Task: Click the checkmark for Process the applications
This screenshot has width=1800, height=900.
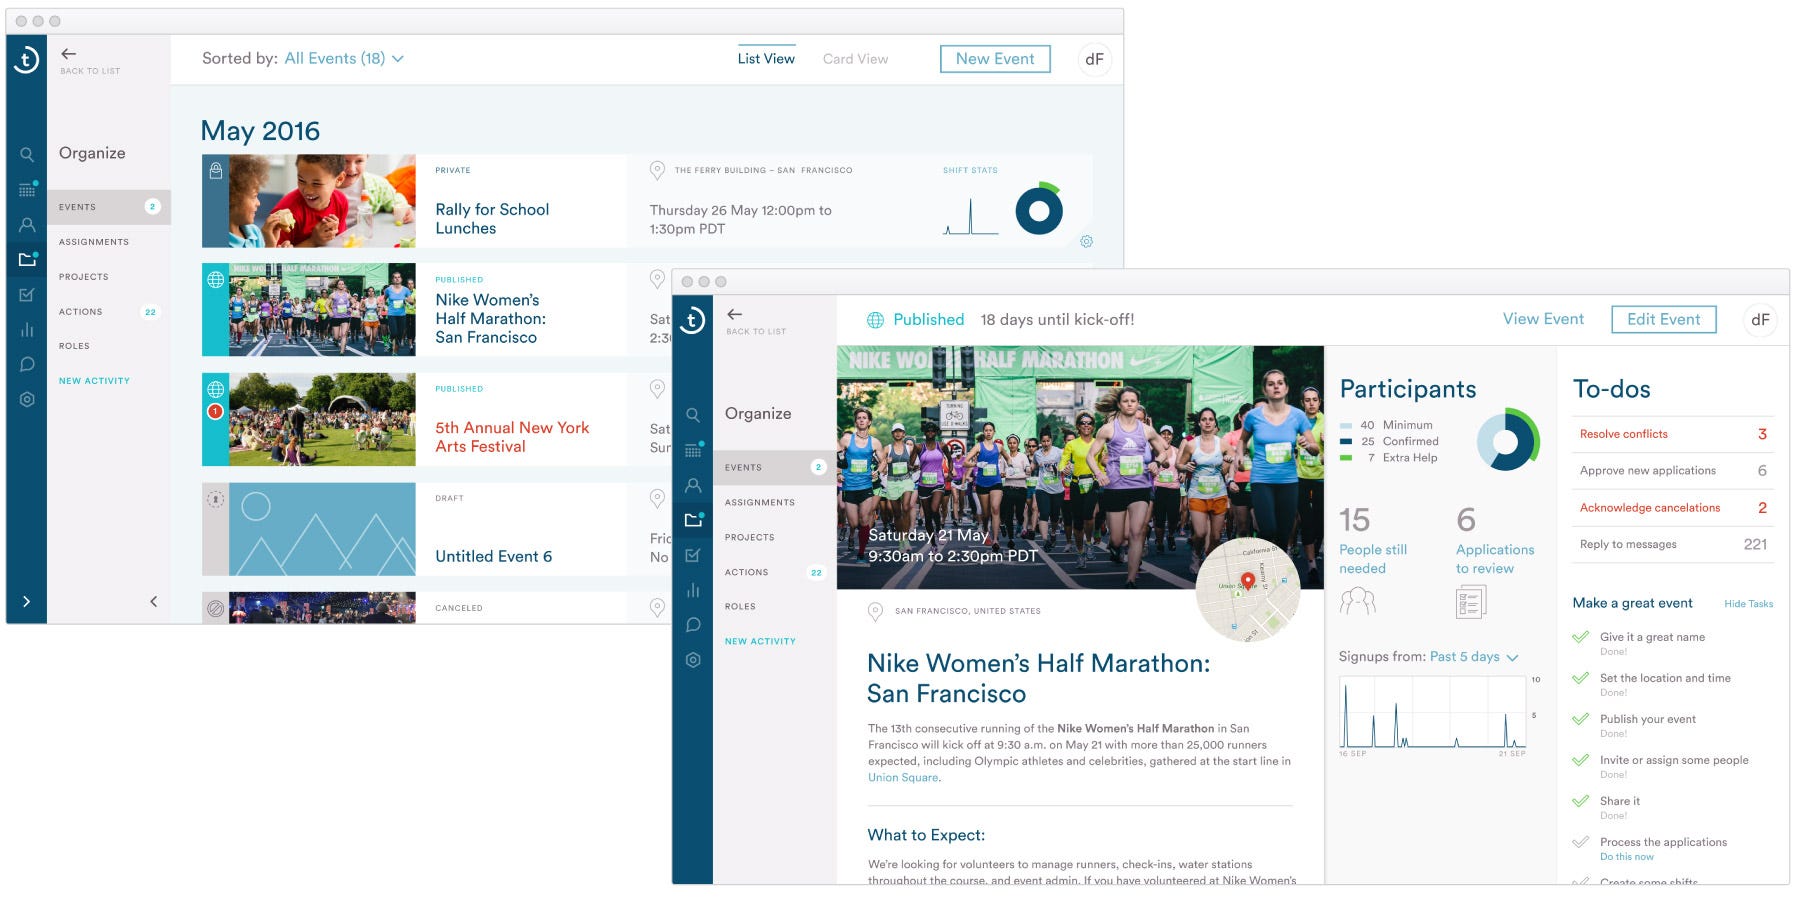Action: coord(1581,842)
